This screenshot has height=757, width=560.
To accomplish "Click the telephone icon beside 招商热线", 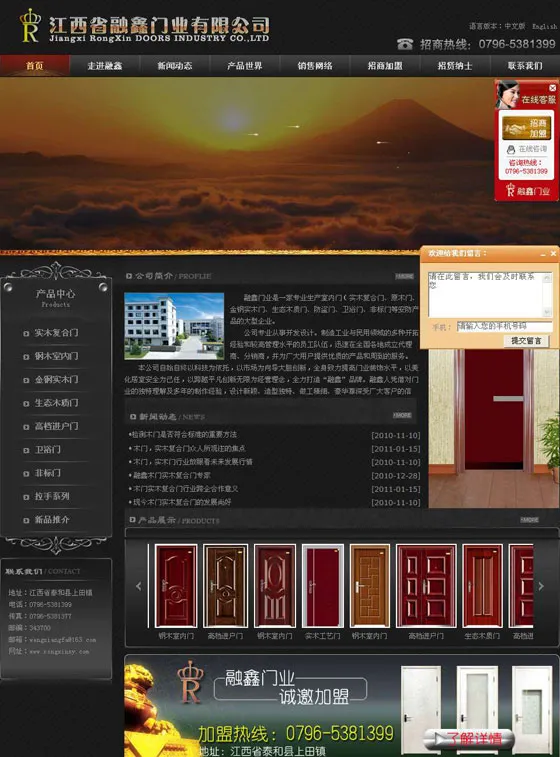I will pyautogui.click(x=405, y=44).
